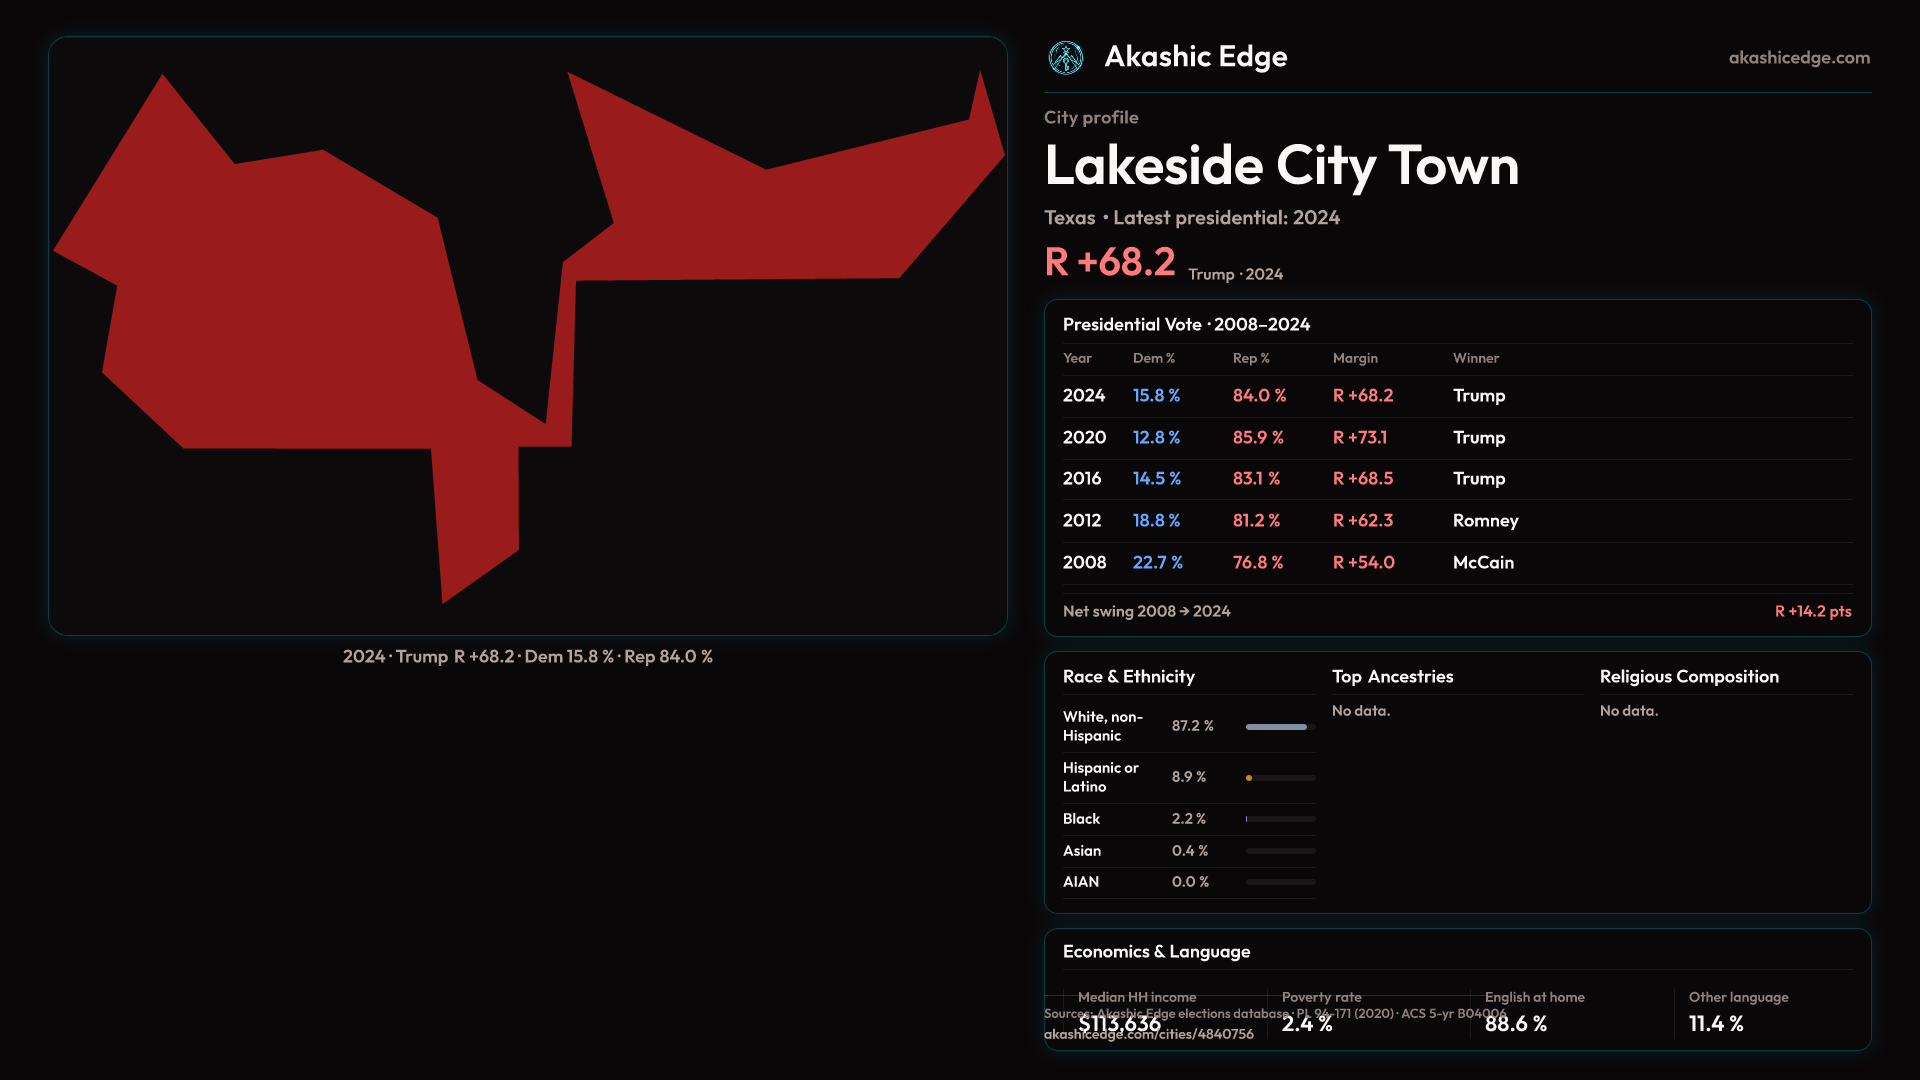This screenshot has width=1920, height=1080.
Task: Click the Akashic Edge logo icon
Action: point(1065,58)
